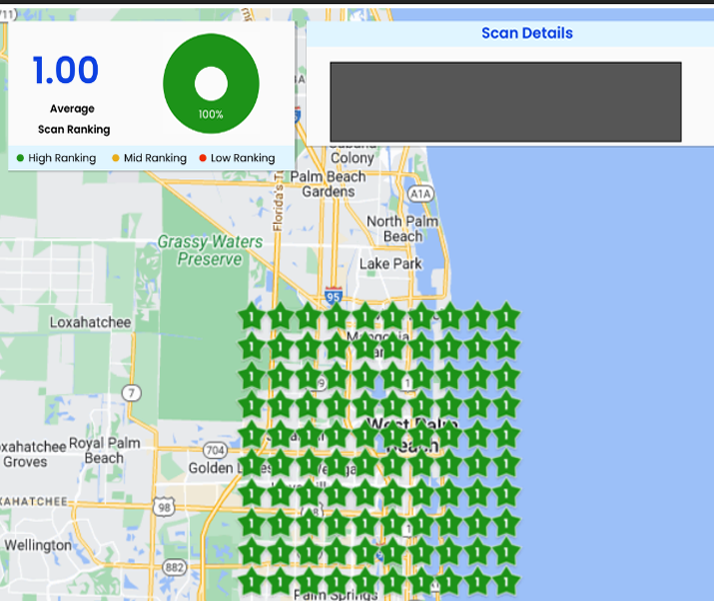Viewport: 715px width, 601px height.
Task: Click the route 704 shield icon
Action: [x=214, y=450]
